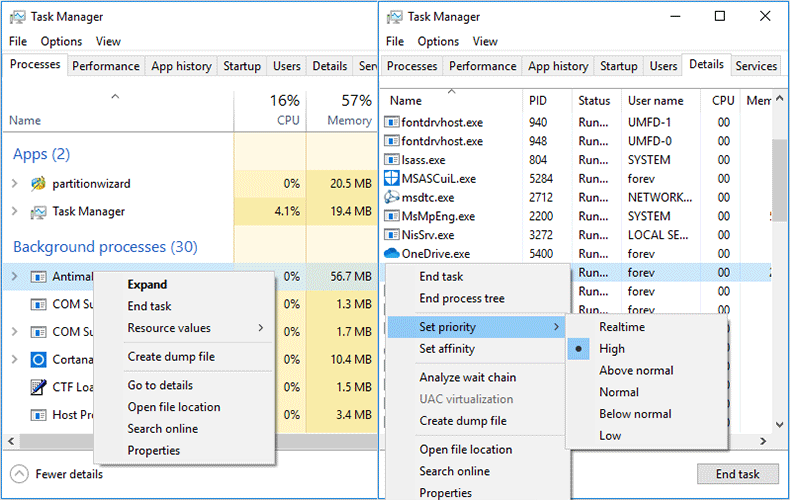790x500 pixels.
Task: Set priority to Above normal
Action: (x=636, y=370)
